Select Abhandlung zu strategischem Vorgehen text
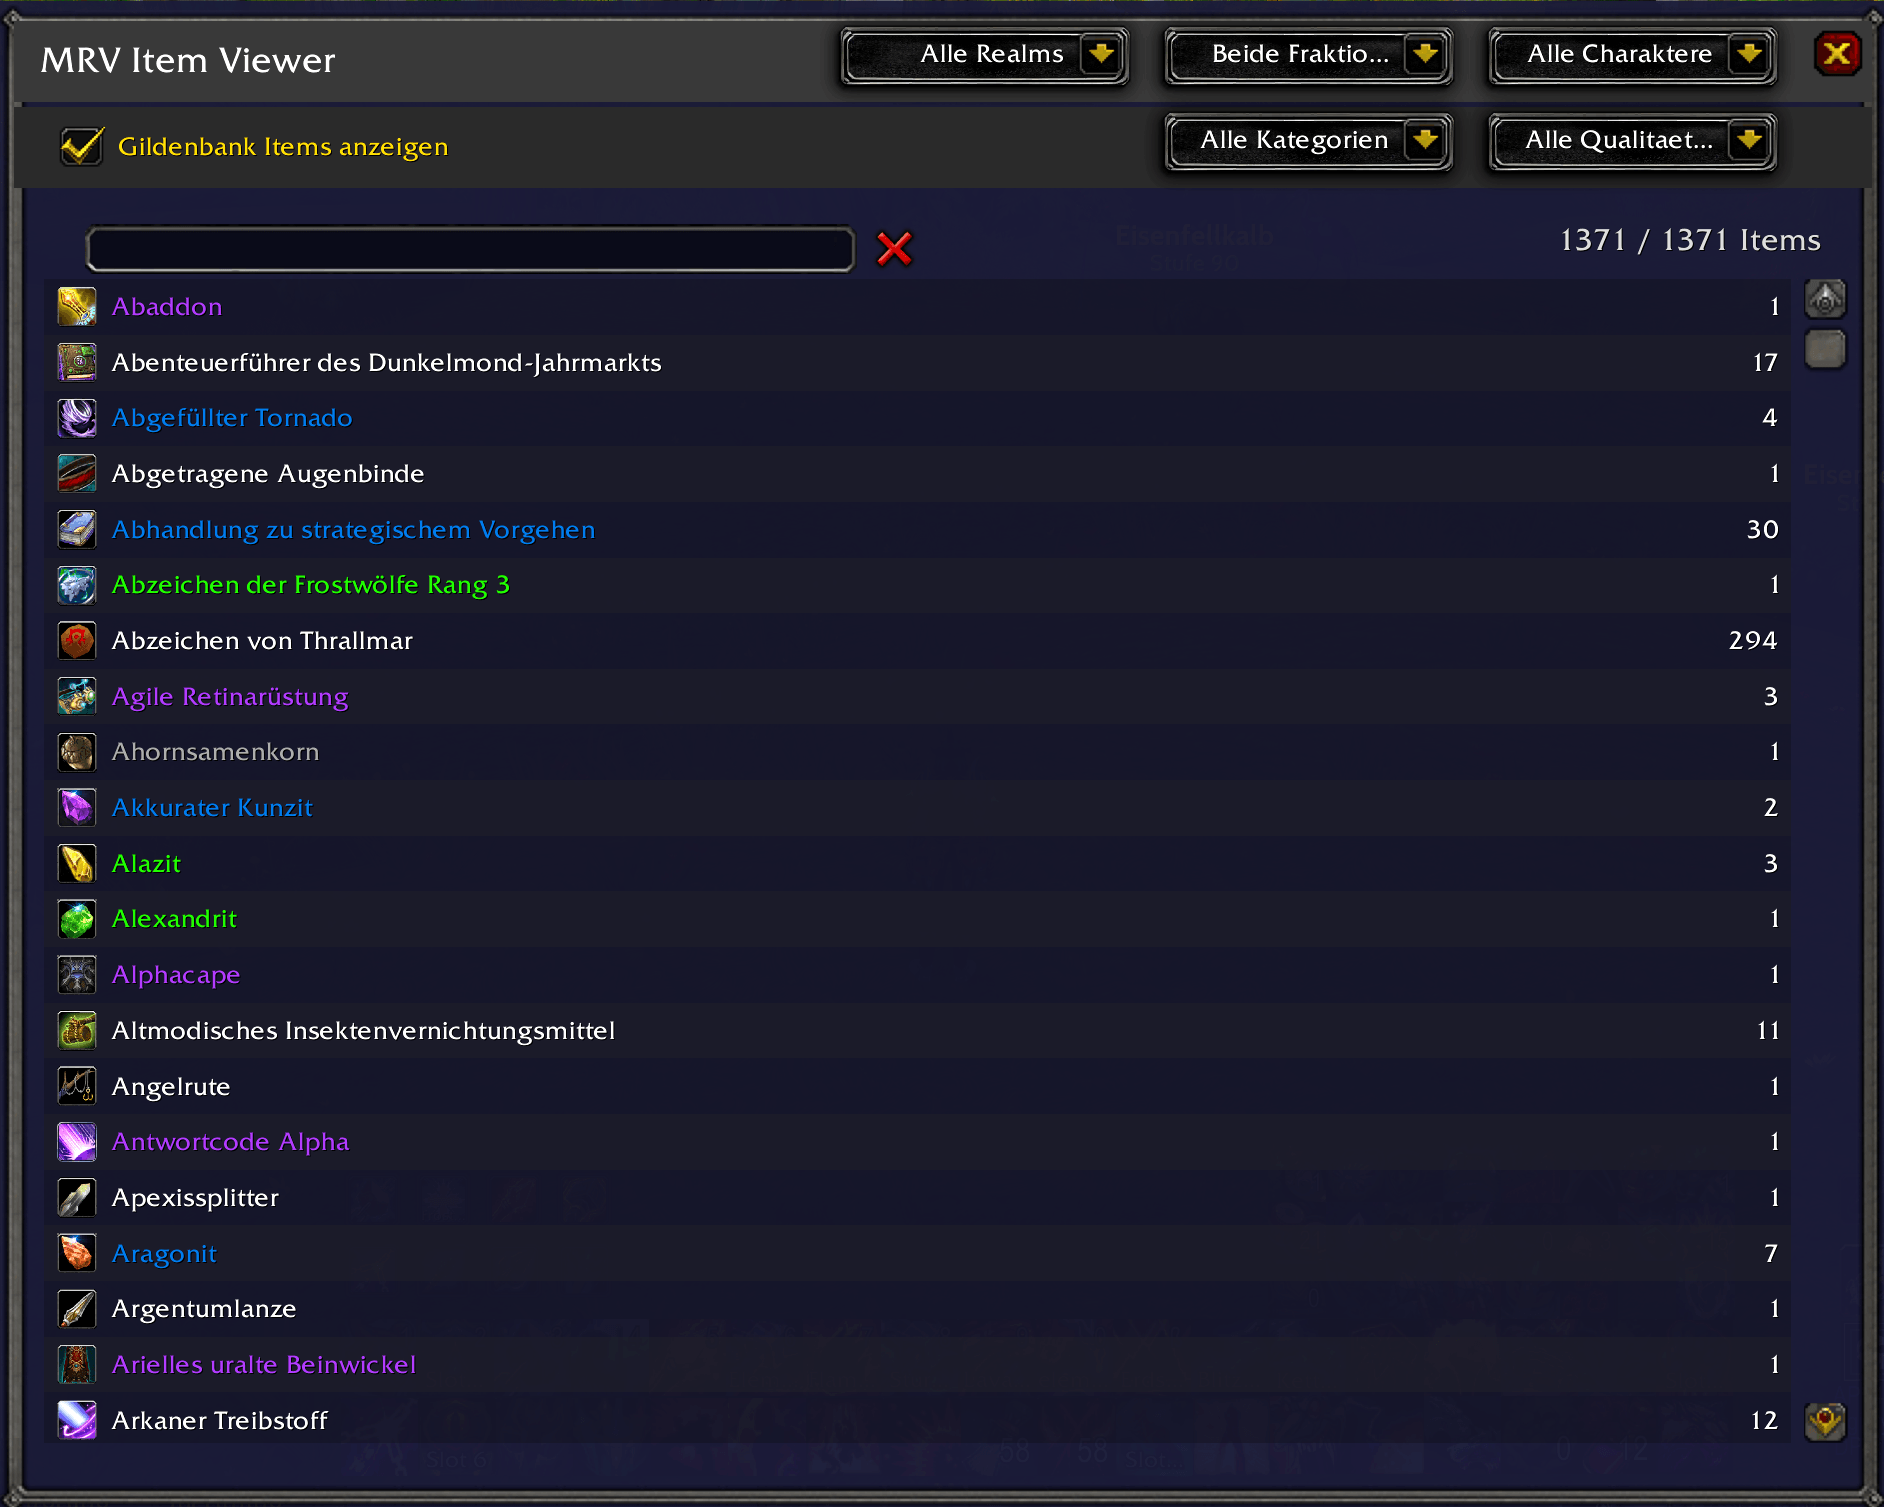Viewport: 1884px width, 1507px height. [x=354, y=530]
